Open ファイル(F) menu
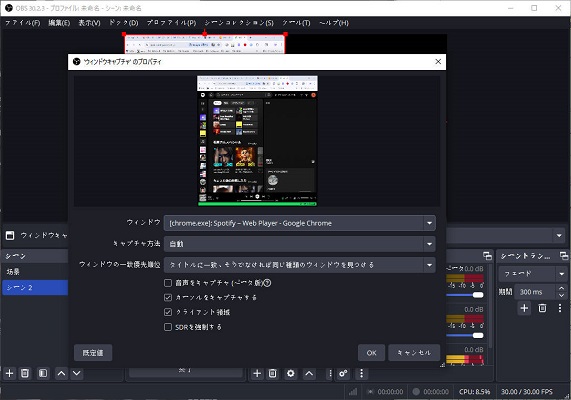 [x=23, y=23]
